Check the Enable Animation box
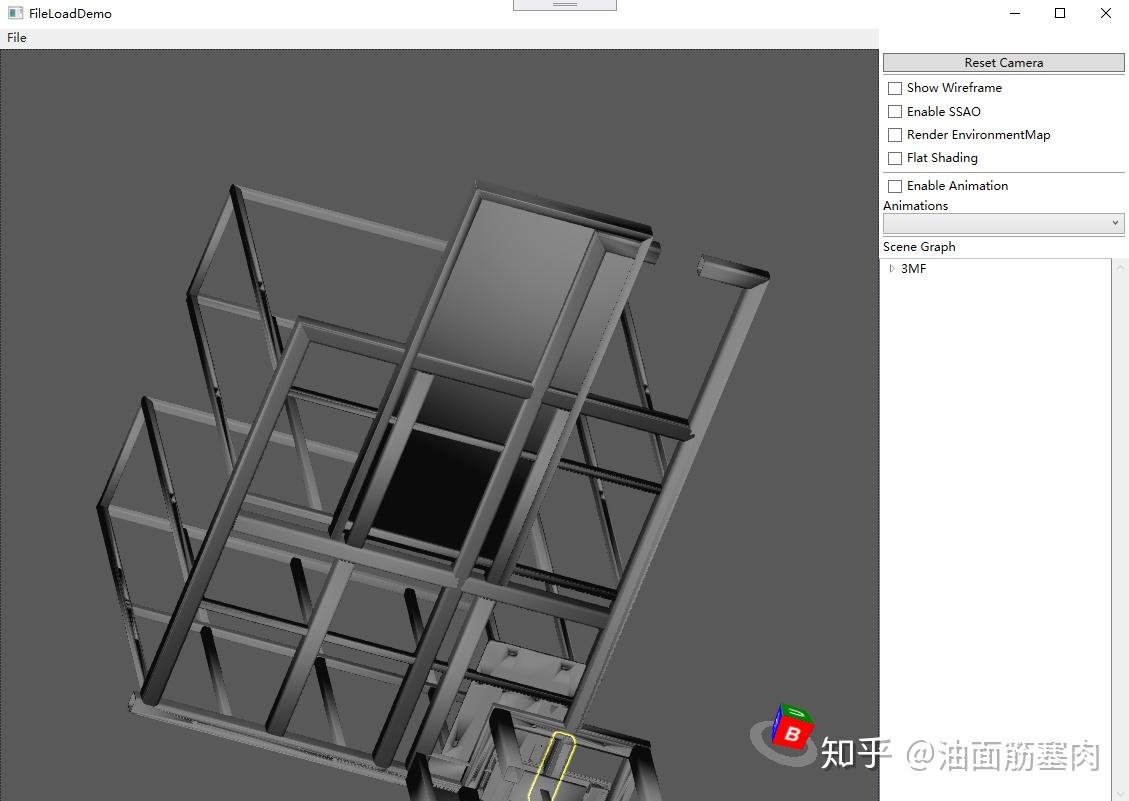This screenshot has width=1129, height=801. click(x=894, y=186)
